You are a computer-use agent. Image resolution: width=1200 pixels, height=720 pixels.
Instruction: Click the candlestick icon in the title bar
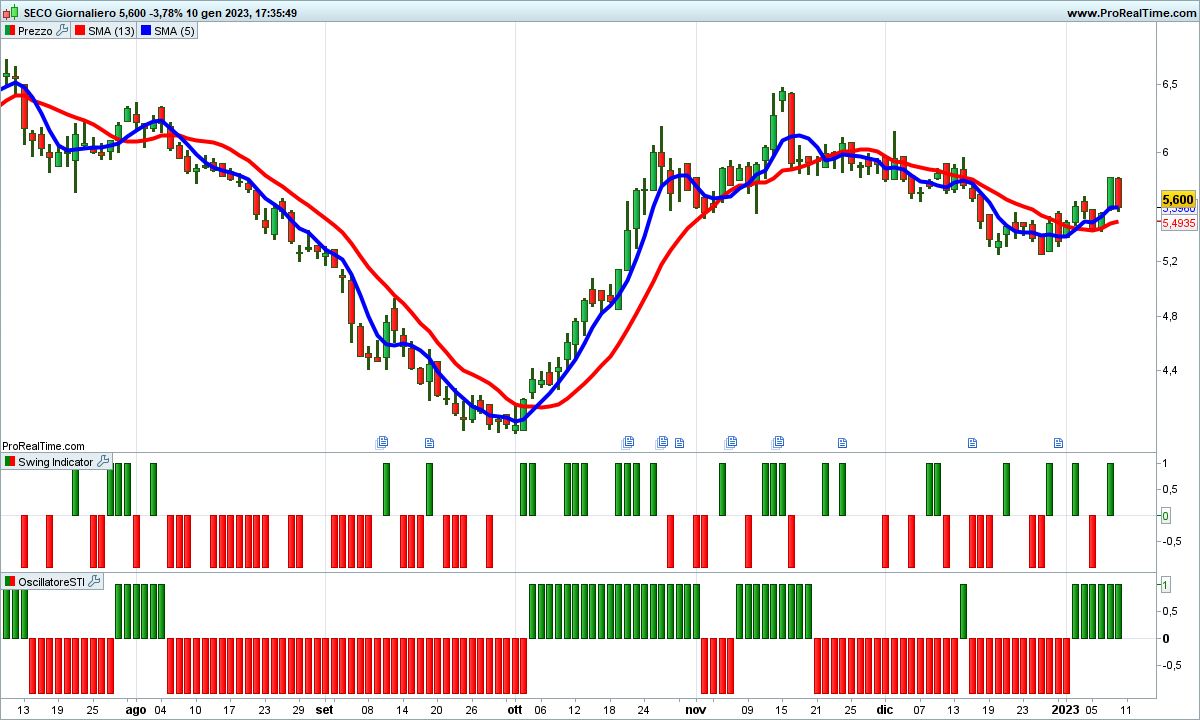pyautogui.click(x=8, y=13)
